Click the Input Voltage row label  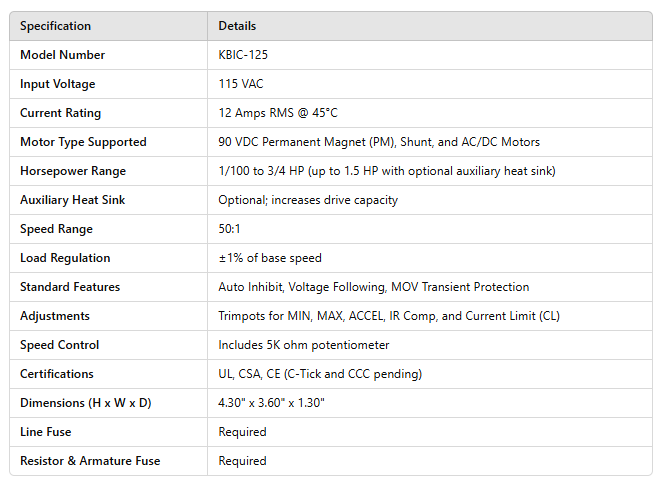point(57,84)
